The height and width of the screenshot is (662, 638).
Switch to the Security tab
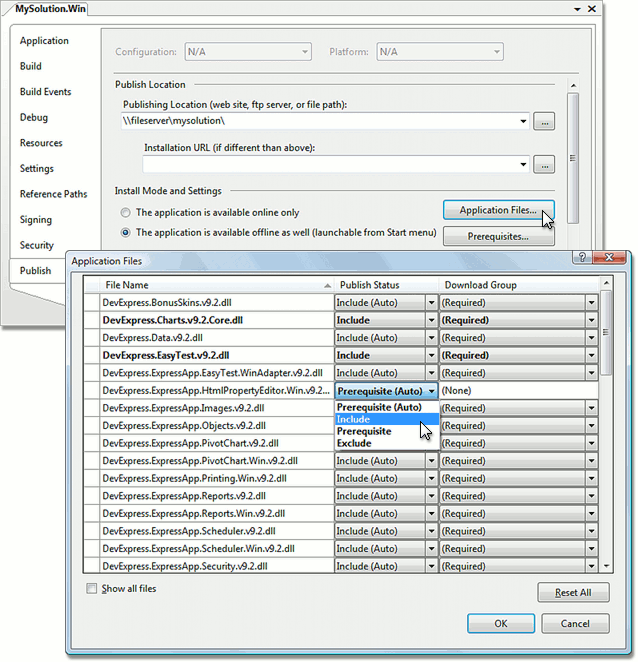(36, 245)
